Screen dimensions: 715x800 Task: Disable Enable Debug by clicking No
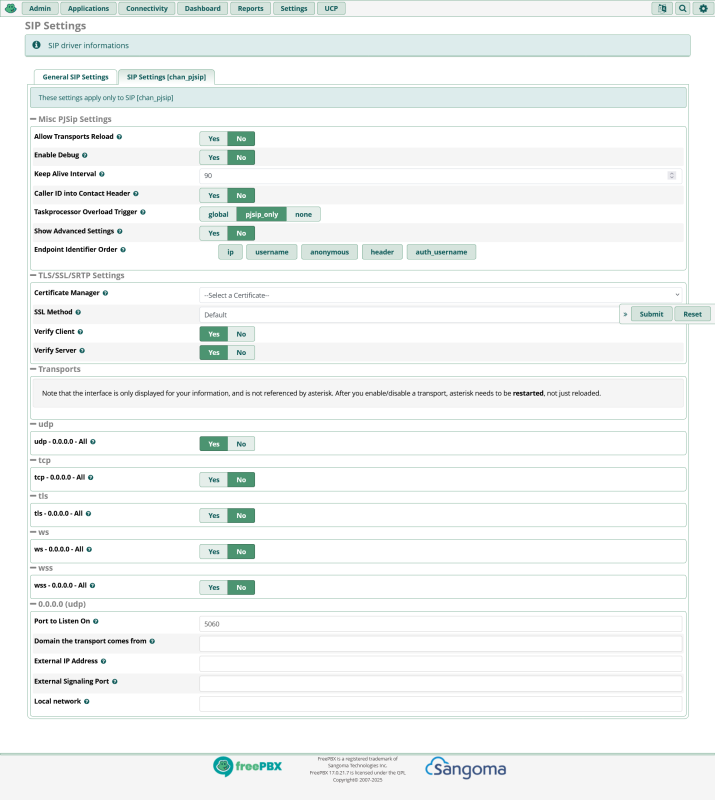coord(240,157)
